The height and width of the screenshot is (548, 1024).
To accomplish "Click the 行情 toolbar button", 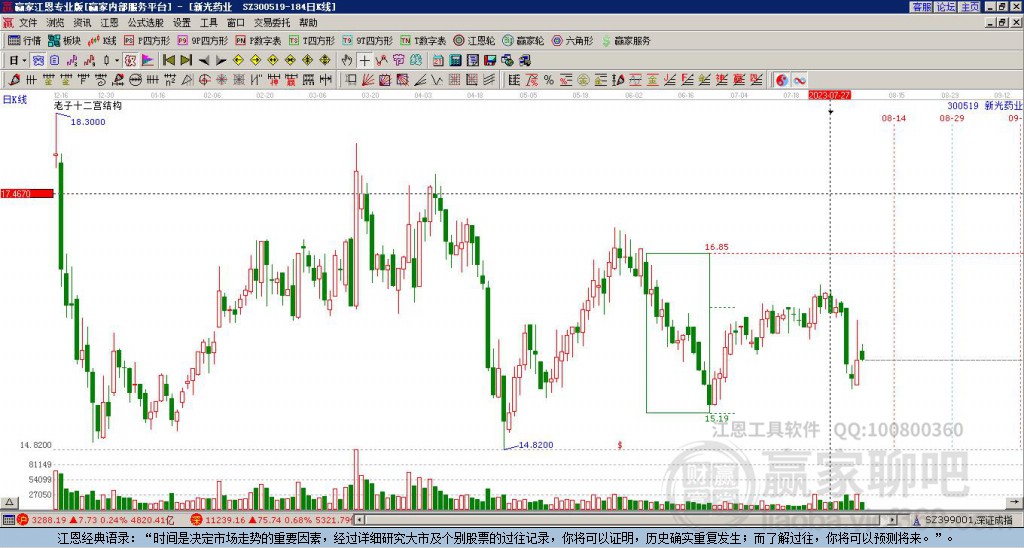I will pos(24,40).
